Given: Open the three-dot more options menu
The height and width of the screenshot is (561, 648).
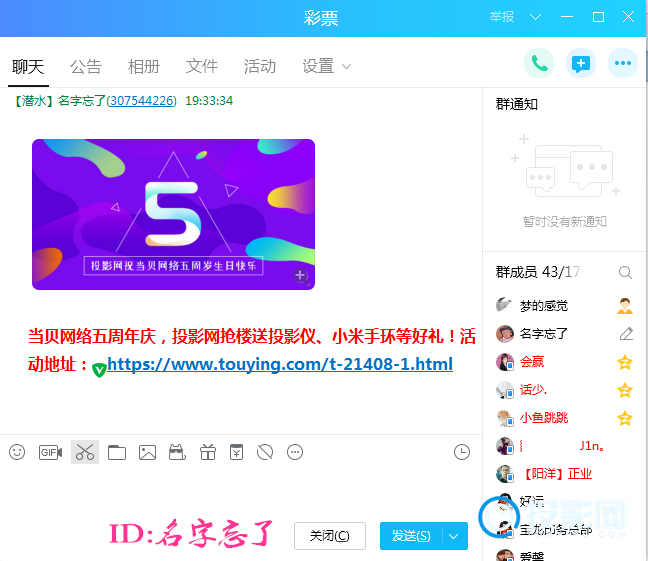Looking at the screenshot, I should point(623,63).
